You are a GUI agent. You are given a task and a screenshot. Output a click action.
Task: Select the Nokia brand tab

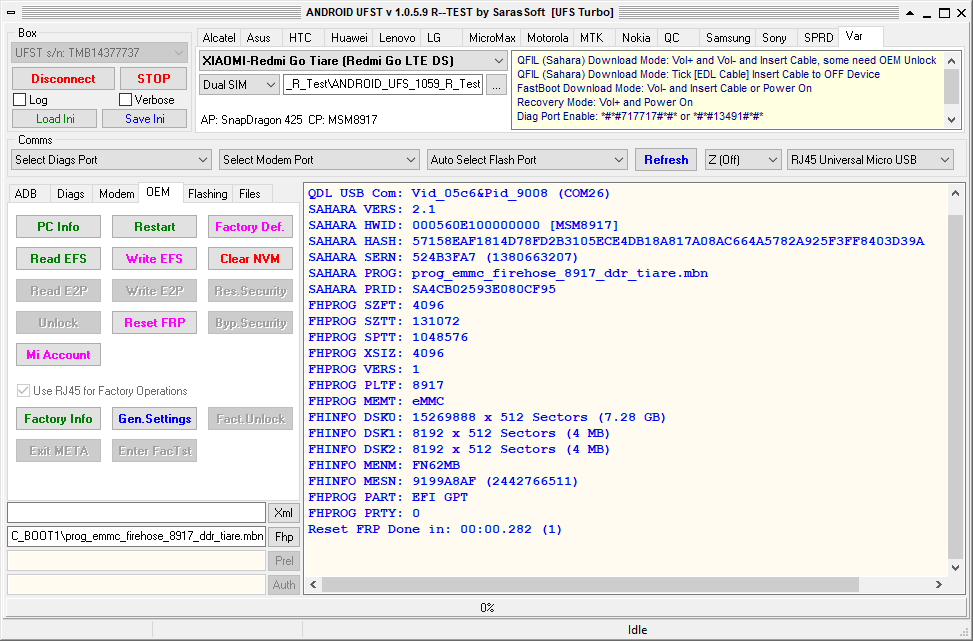click(x=636, y=38)
